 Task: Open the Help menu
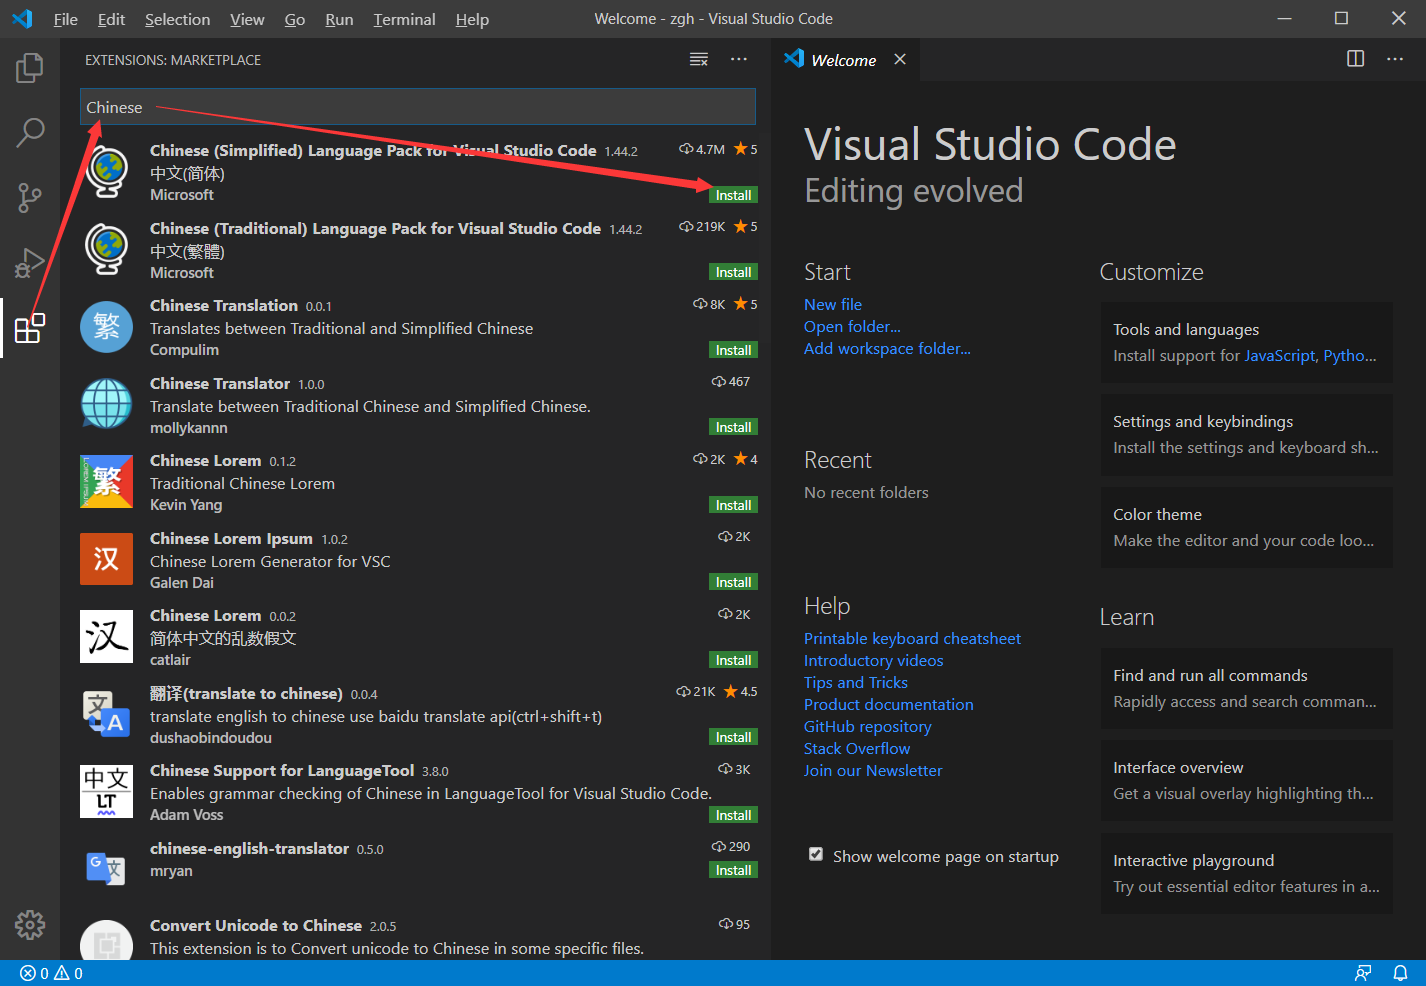pyautogui.click(x=472, y=19)
